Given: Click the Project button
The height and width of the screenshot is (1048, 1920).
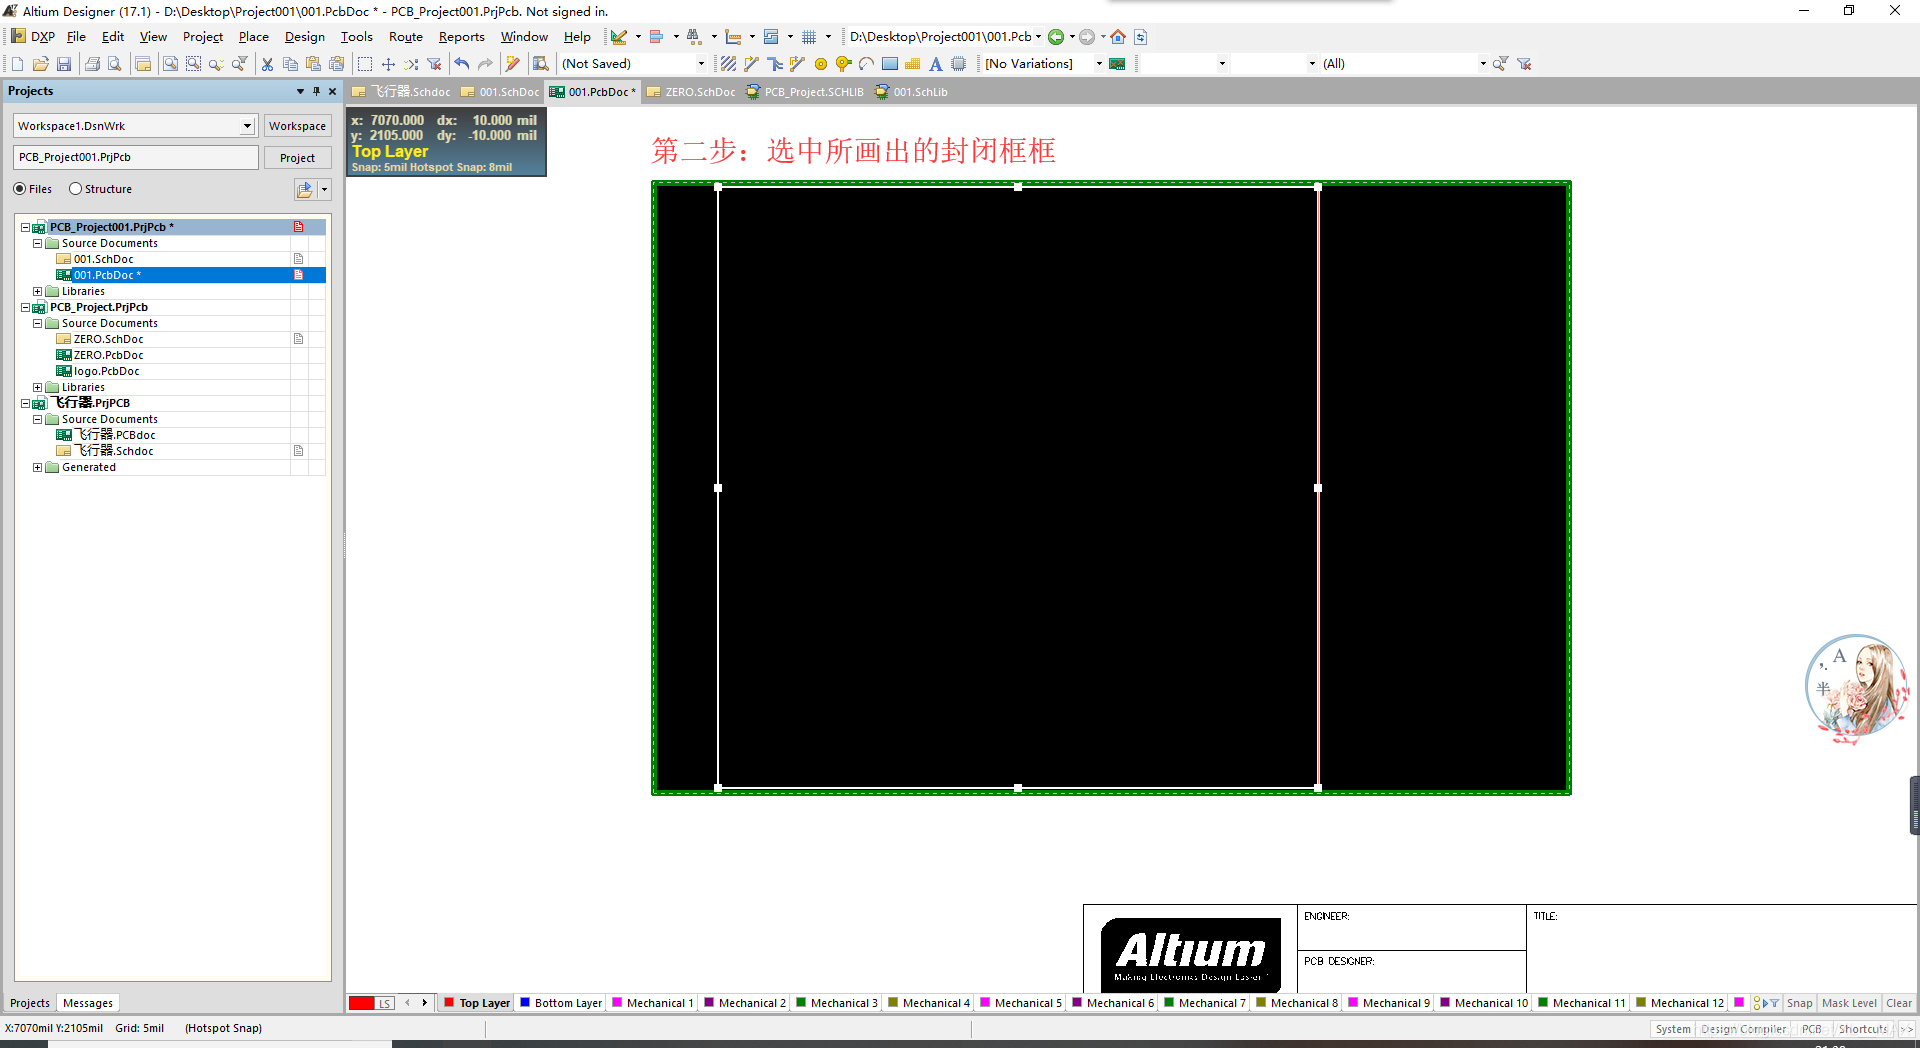Looking at the screenshot, I should (297, 158).
